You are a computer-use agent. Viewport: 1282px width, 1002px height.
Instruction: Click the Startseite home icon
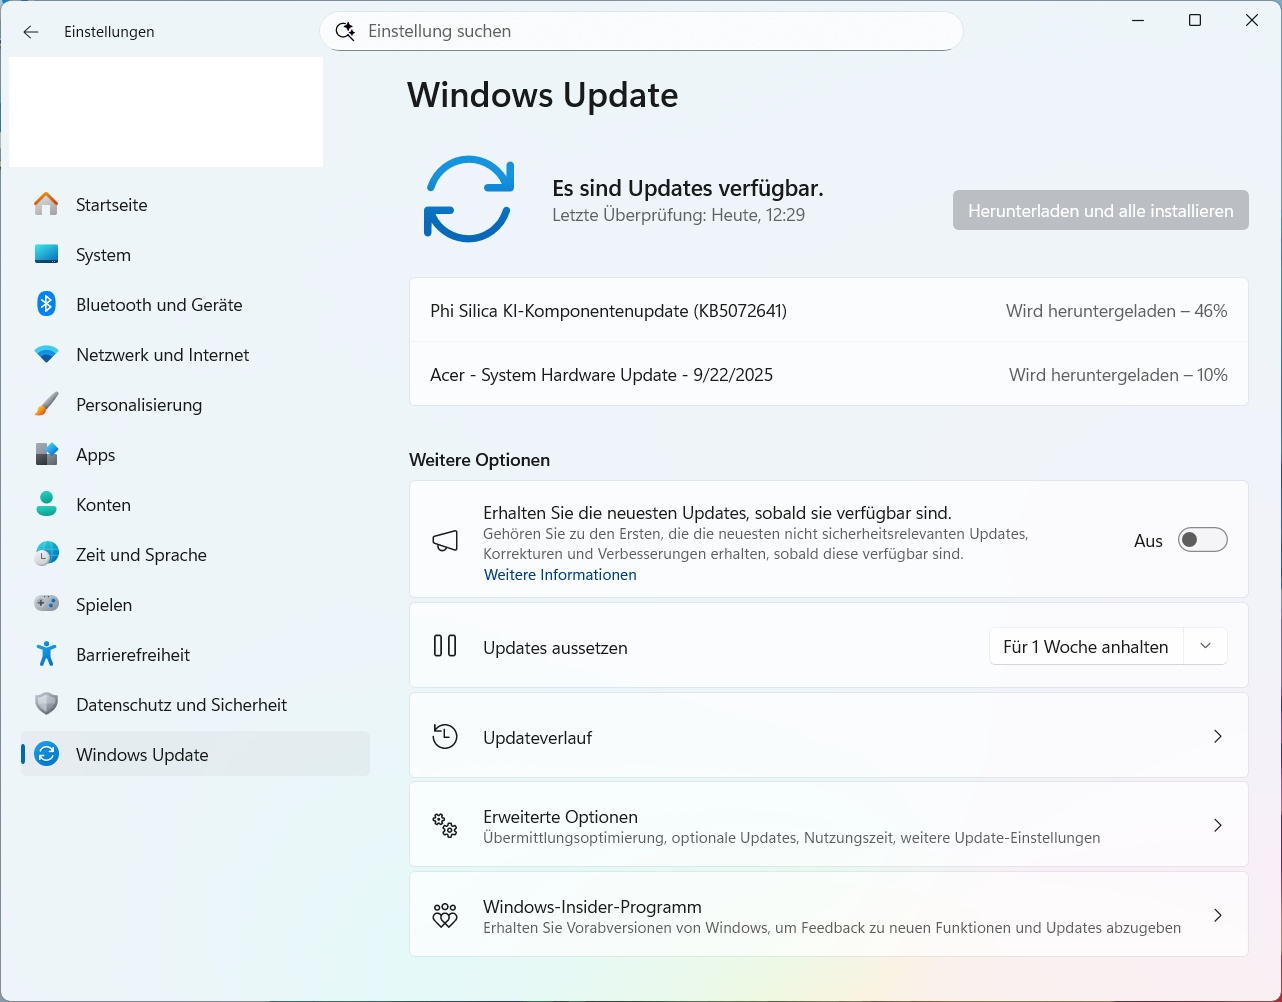(46, 204)
